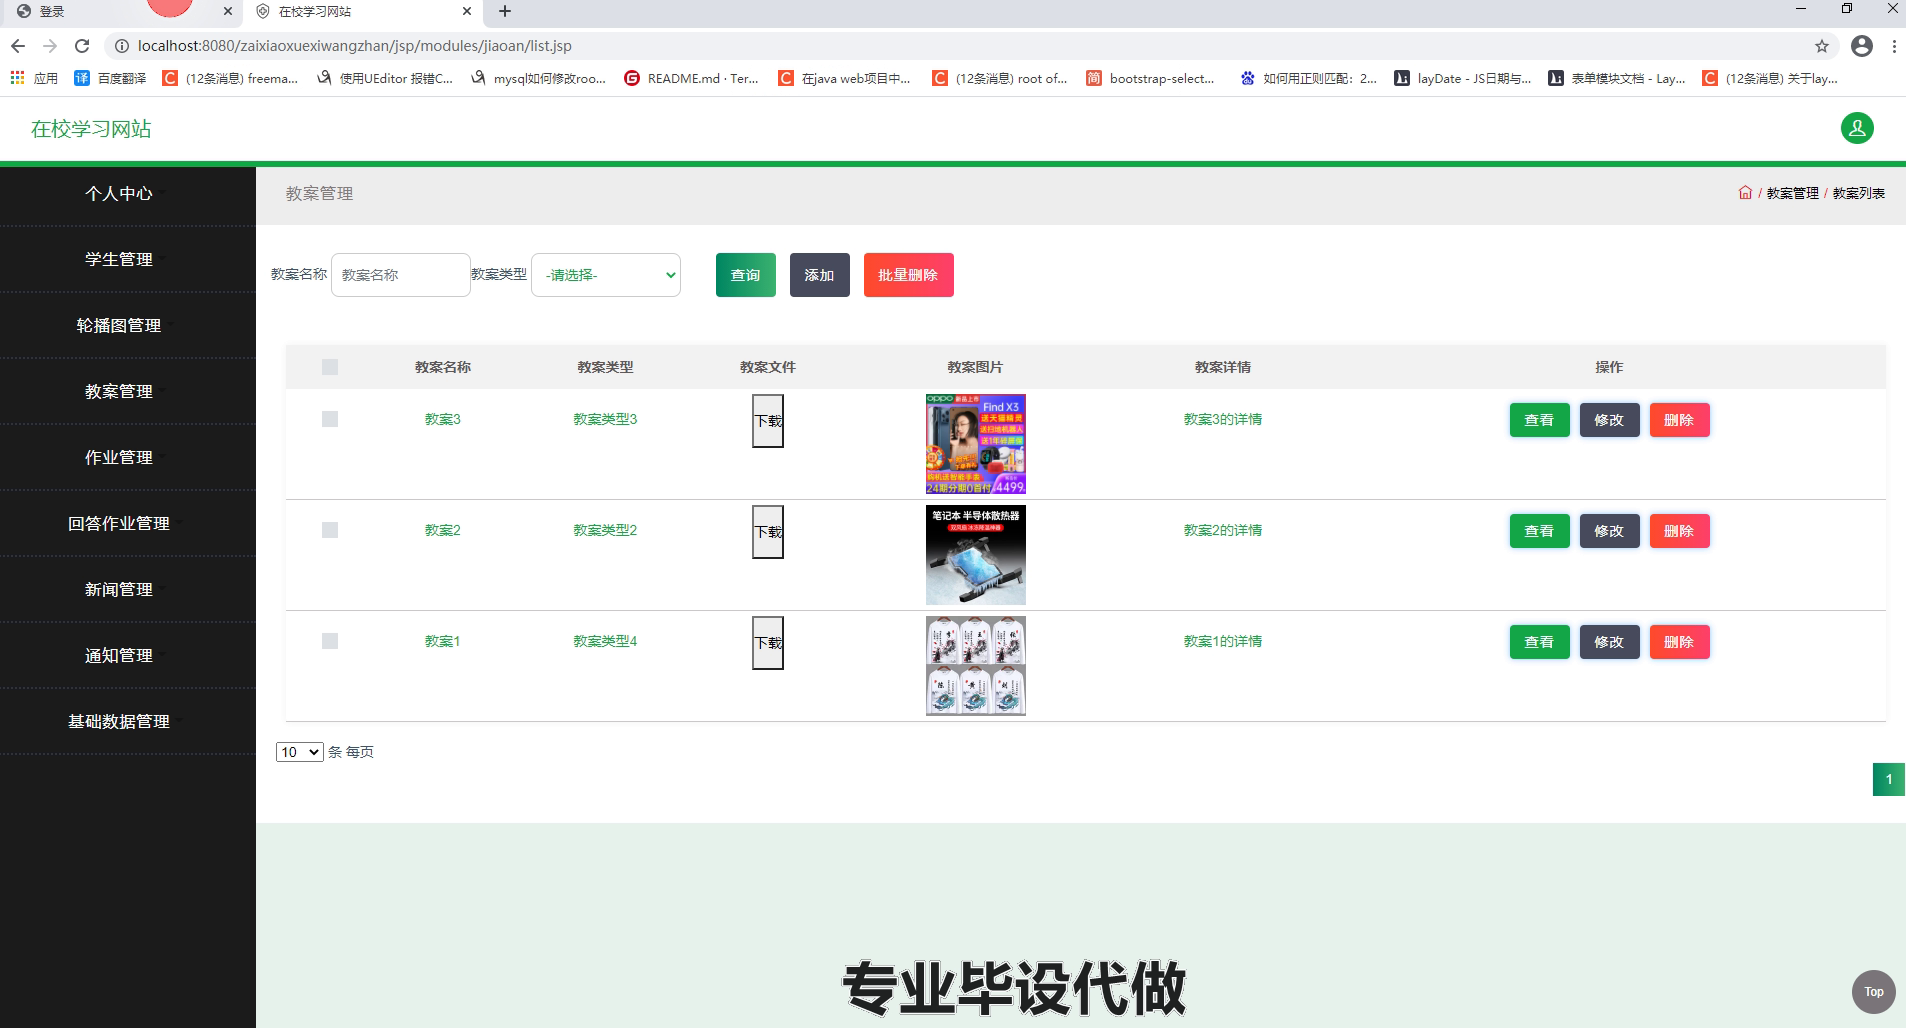Click 删除 for 教案3

point(1680,420)
